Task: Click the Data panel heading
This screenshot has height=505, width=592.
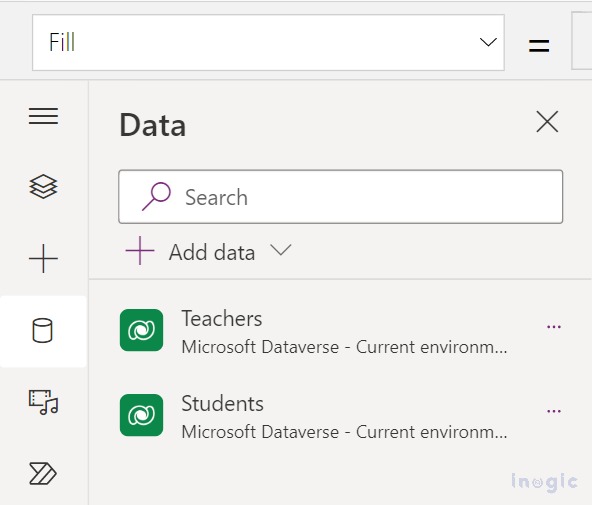Action: pyautogui.click(x=153, y=125)
